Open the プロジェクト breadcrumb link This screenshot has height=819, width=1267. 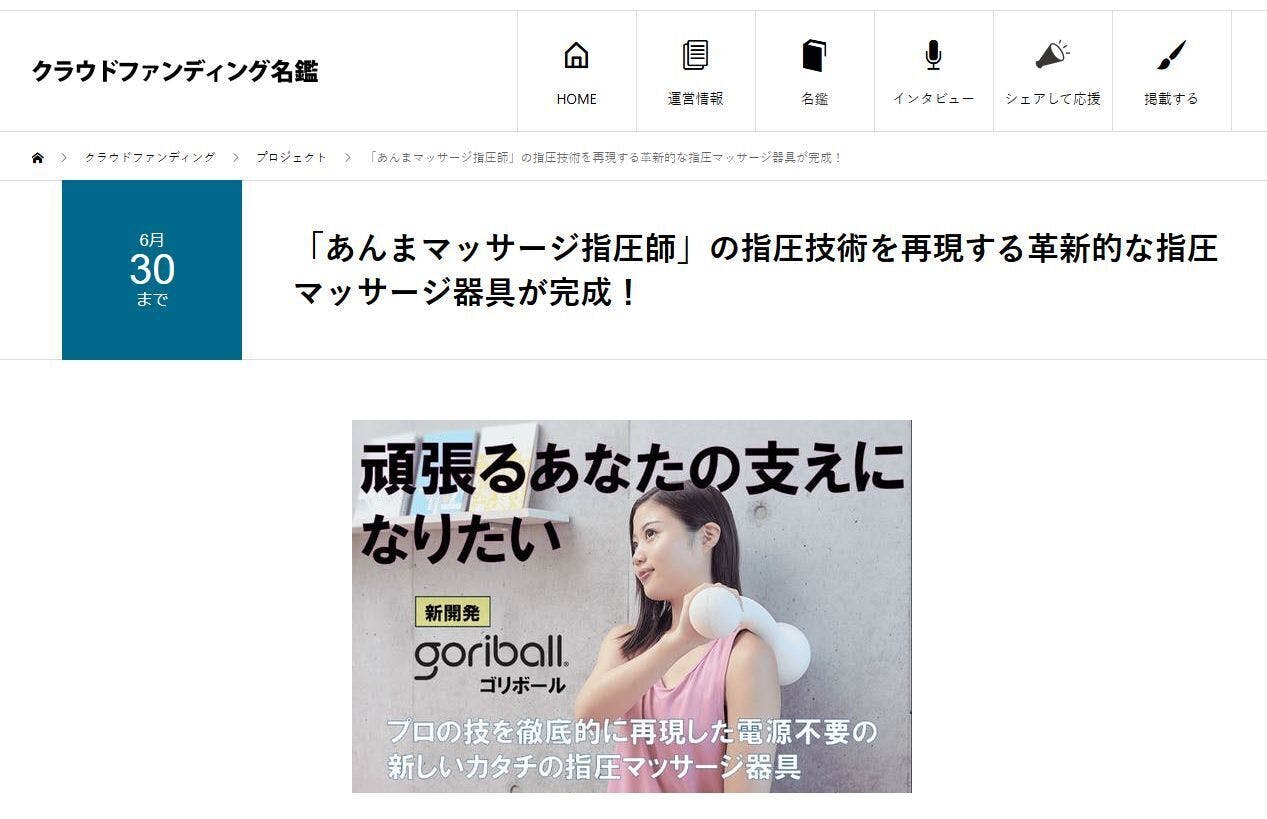pos(291,158)
